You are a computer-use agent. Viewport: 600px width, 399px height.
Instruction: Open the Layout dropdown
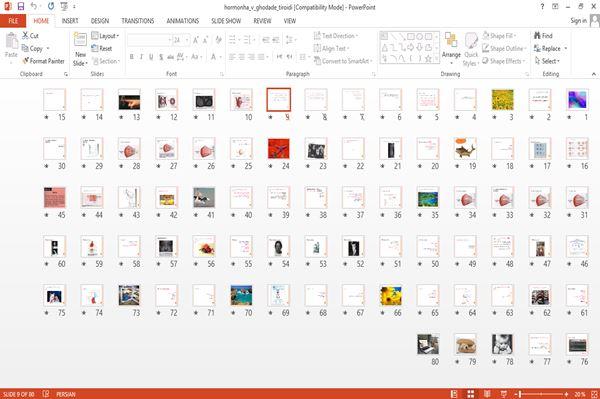(105, 36)
